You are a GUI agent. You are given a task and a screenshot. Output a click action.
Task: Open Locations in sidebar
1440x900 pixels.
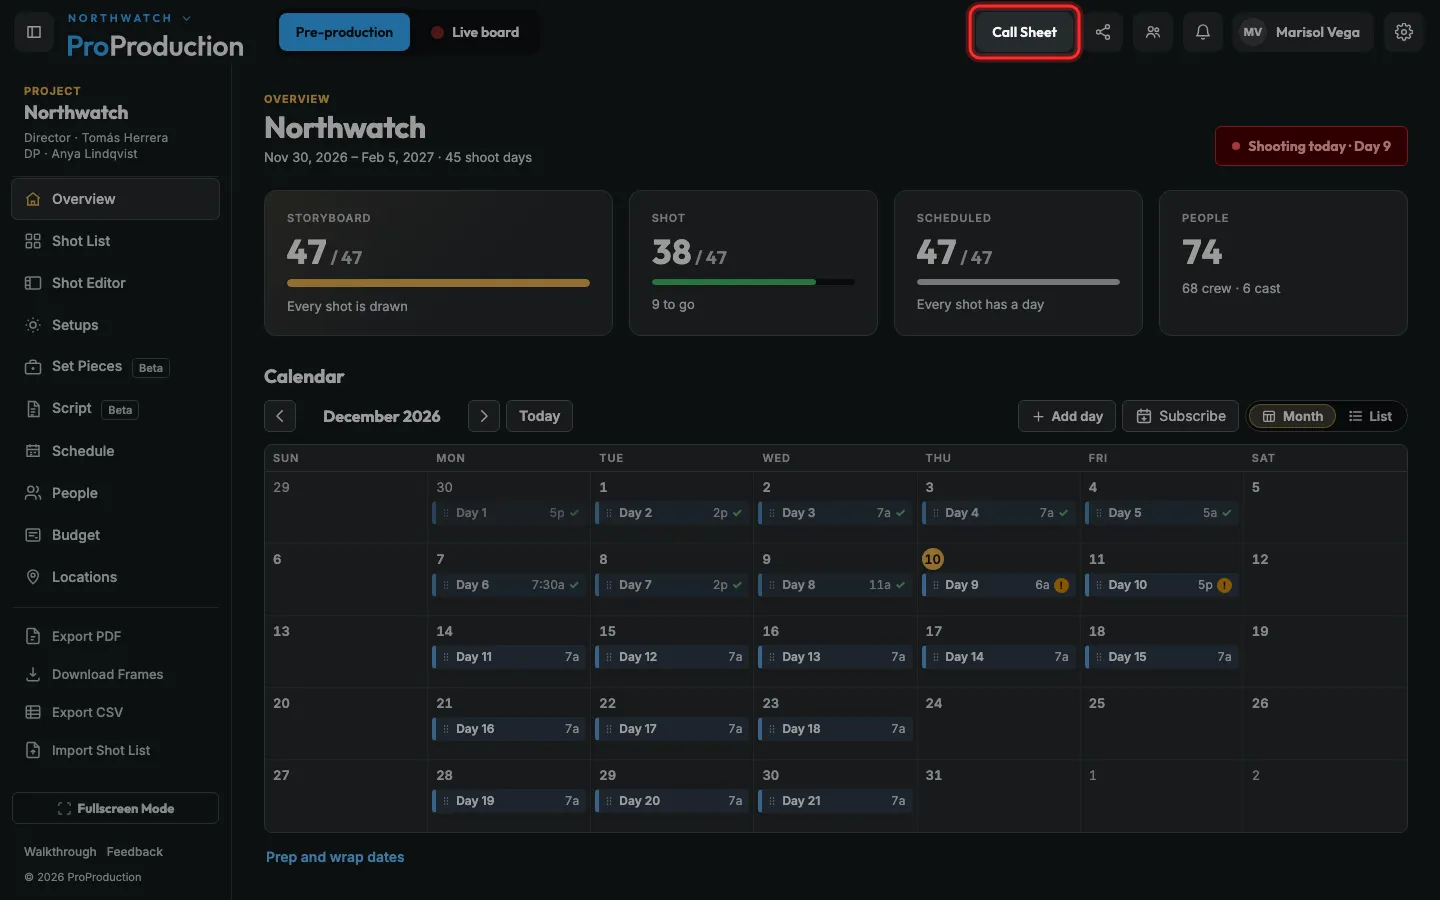pyautogui.click(x=115, y=577)
